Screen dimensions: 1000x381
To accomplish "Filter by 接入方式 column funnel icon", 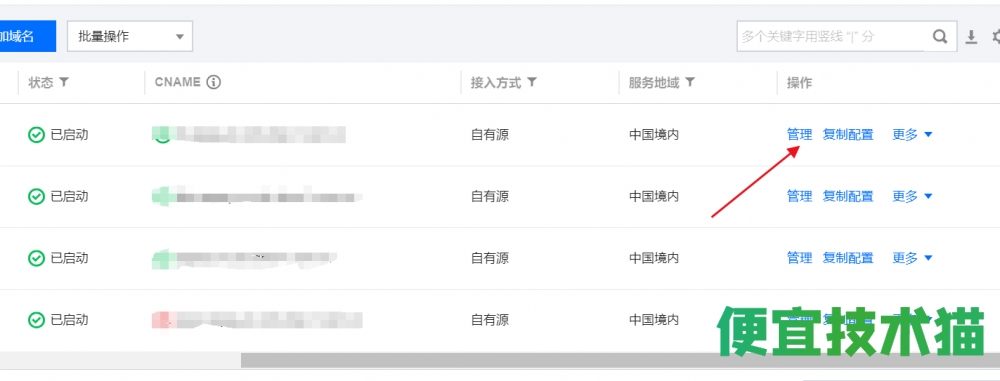I will (x=532, y=82).
